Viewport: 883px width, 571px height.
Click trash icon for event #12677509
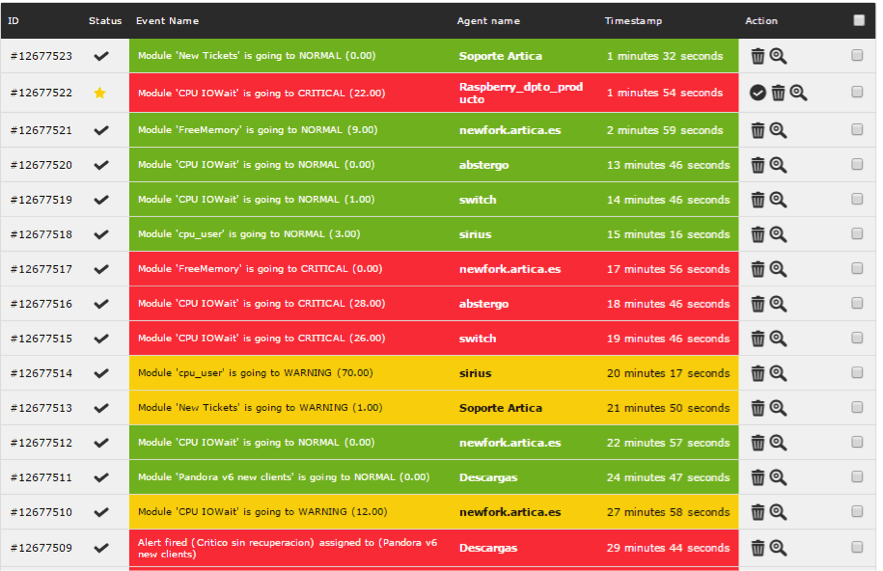[757, 548]
